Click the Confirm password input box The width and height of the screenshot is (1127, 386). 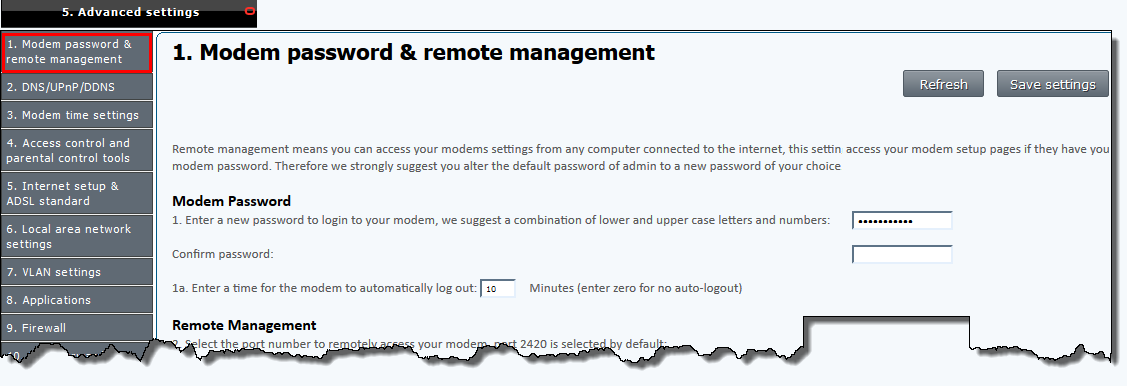902,254
